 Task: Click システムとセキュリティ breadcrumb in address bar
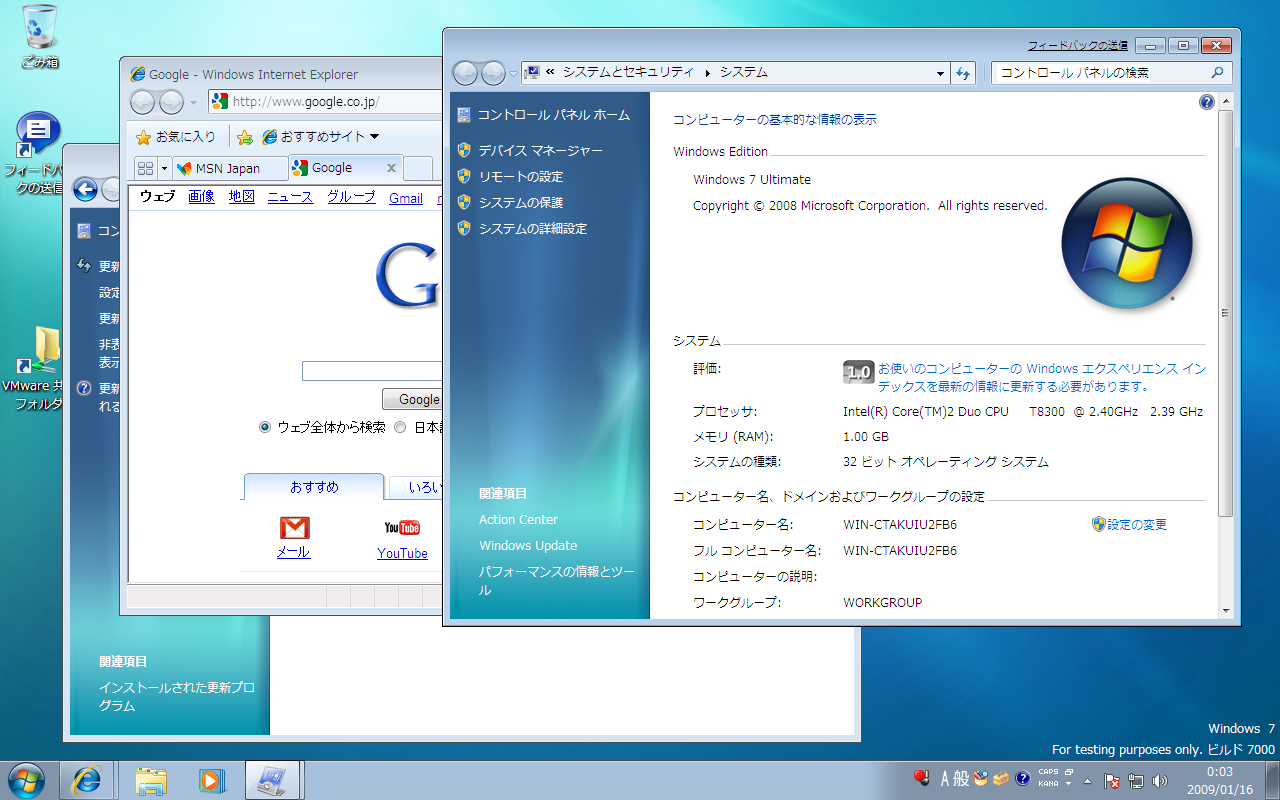(x=628, y=73)
